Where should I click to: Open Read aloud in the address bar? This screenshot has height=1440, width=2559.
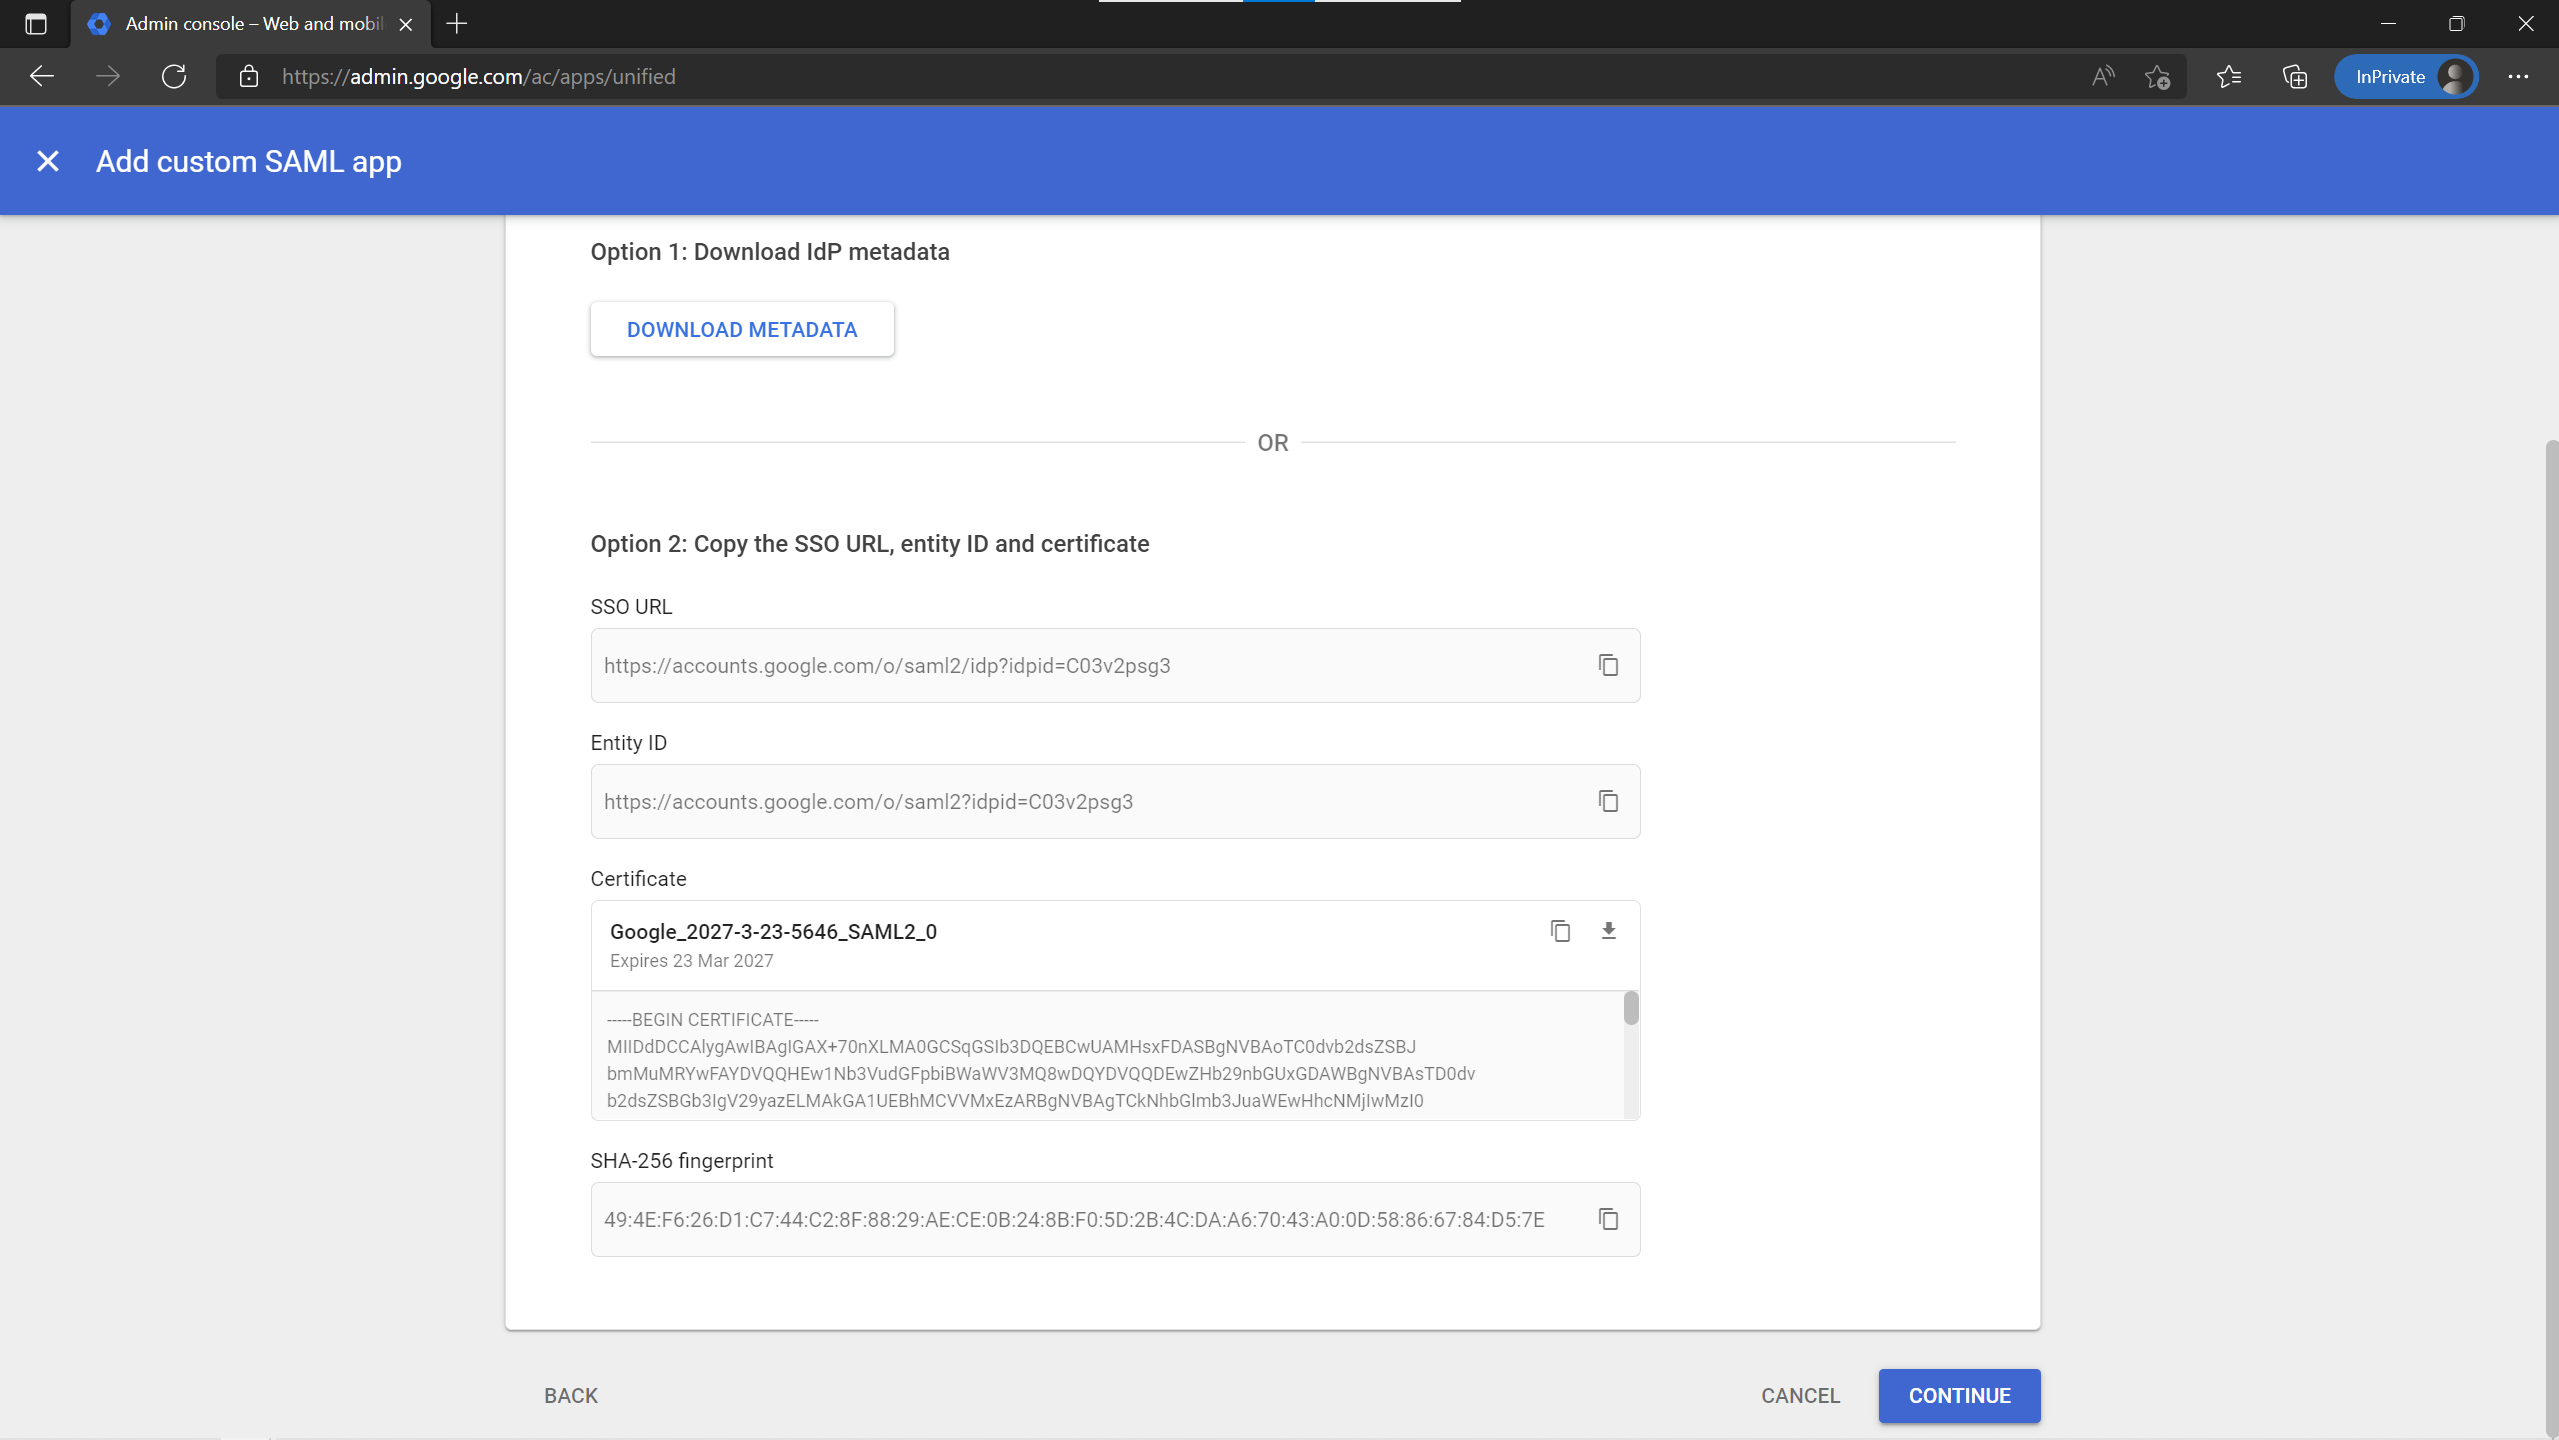pos(2103,76)
